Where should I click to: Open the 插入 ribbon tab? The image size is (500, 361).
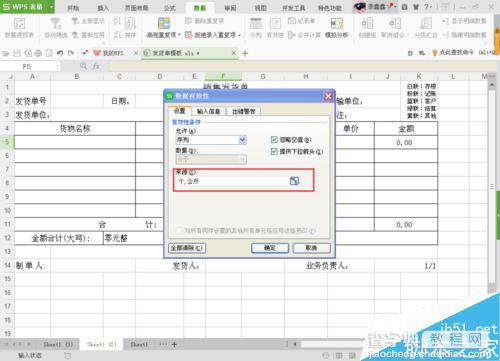[103, 8]
